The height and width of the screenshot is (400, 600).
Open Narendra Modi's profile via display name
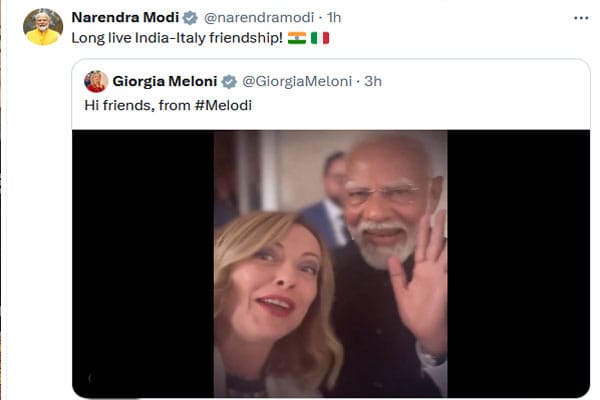123,18
